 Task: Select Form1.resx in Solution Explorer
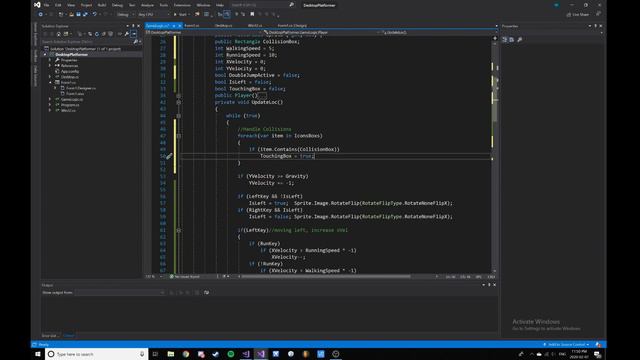click(75, 94)
